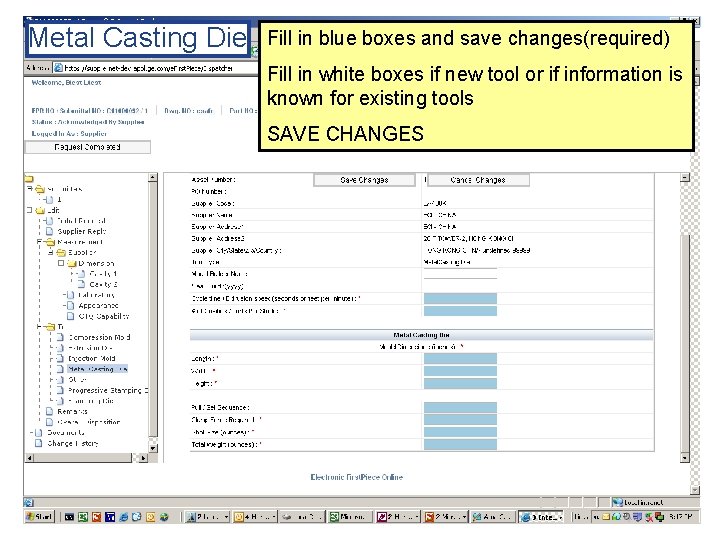This screenshot has height=540, width=720.
Task: Click the page icon in address bar
Action: tap(58, 68)
